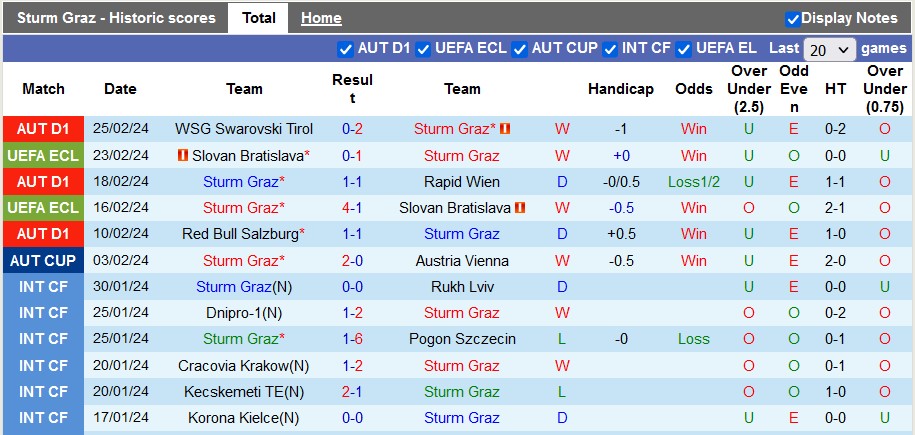Click the 4-1 result score
This screenshot has height=435, width=915.
[x=352, y=207]
